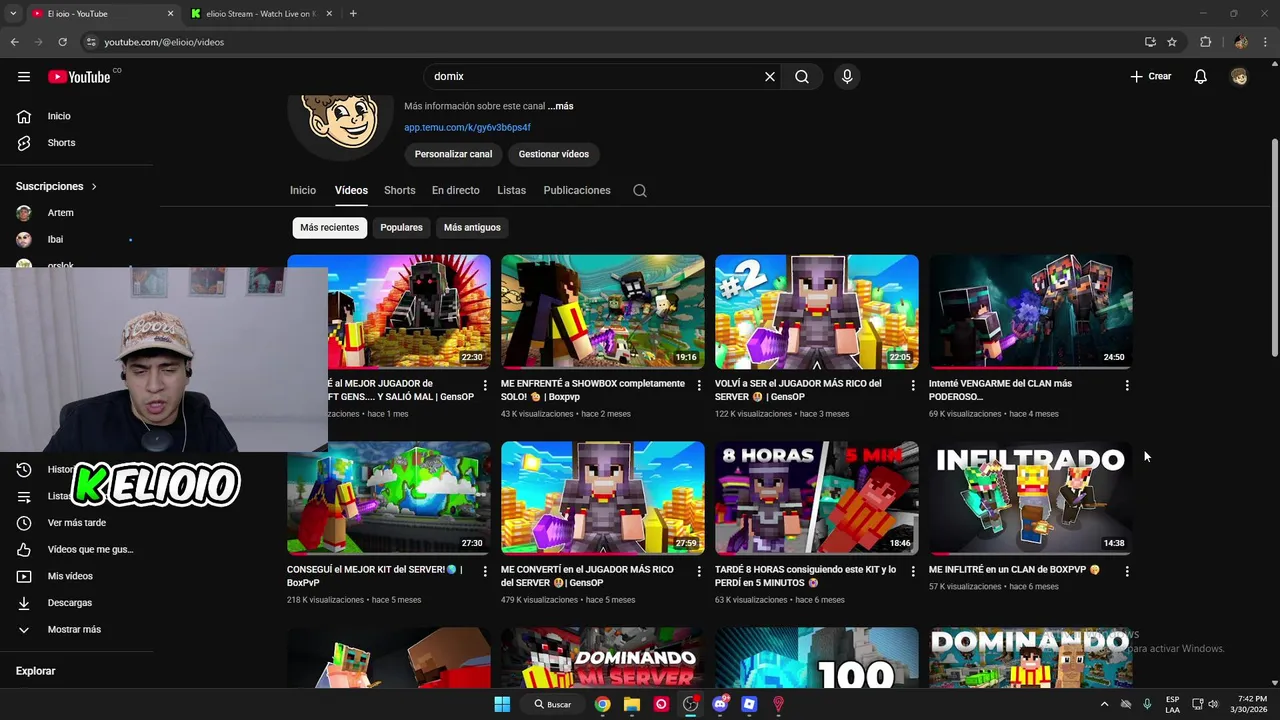Click Personalizar canal button
This screenshot has width=1280, height=720.
[453, 154]
